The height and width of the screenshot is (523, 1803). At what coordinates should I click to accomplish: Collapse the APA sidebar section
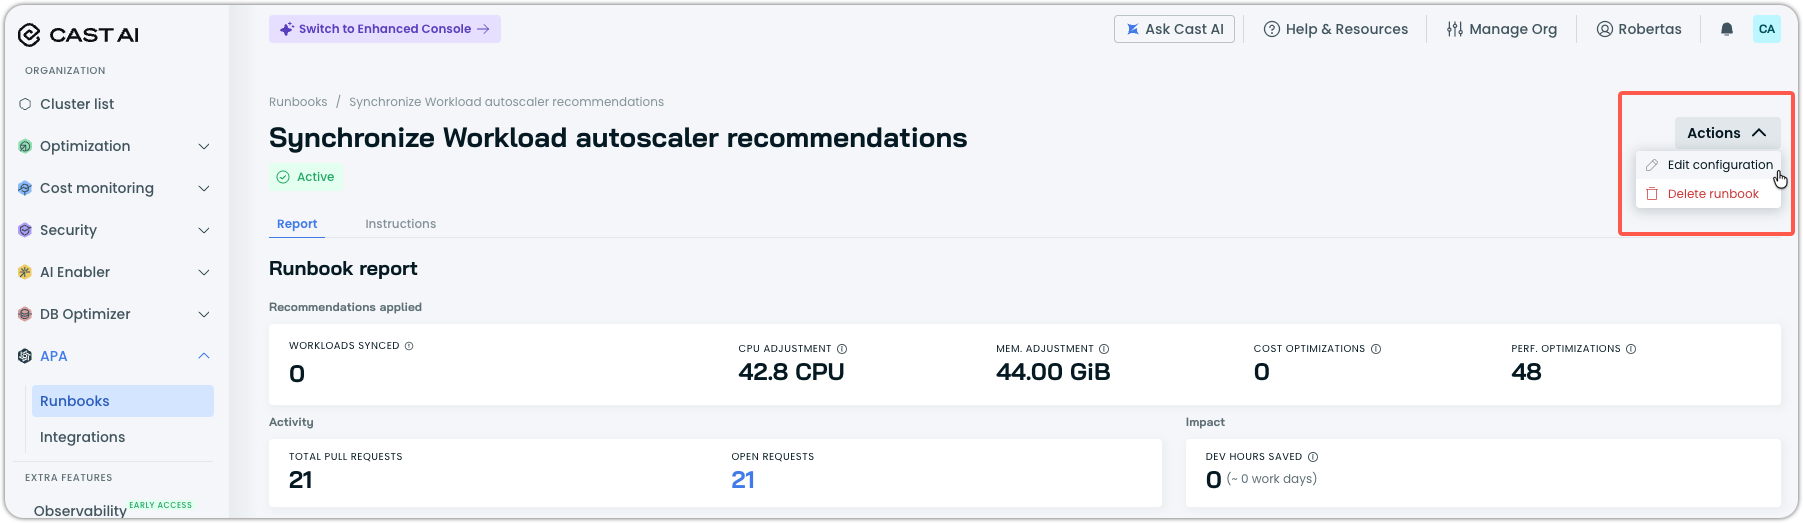pyautogui.click(x=115, y=356)
